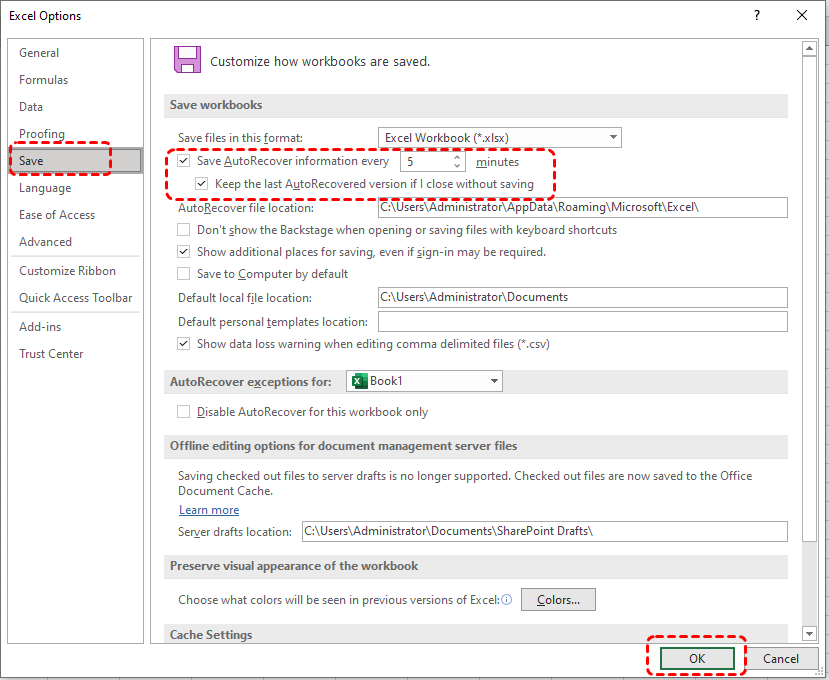
Task: Uncheck Keep the last AutoRecovered version
Action: (x=202, y=184)
